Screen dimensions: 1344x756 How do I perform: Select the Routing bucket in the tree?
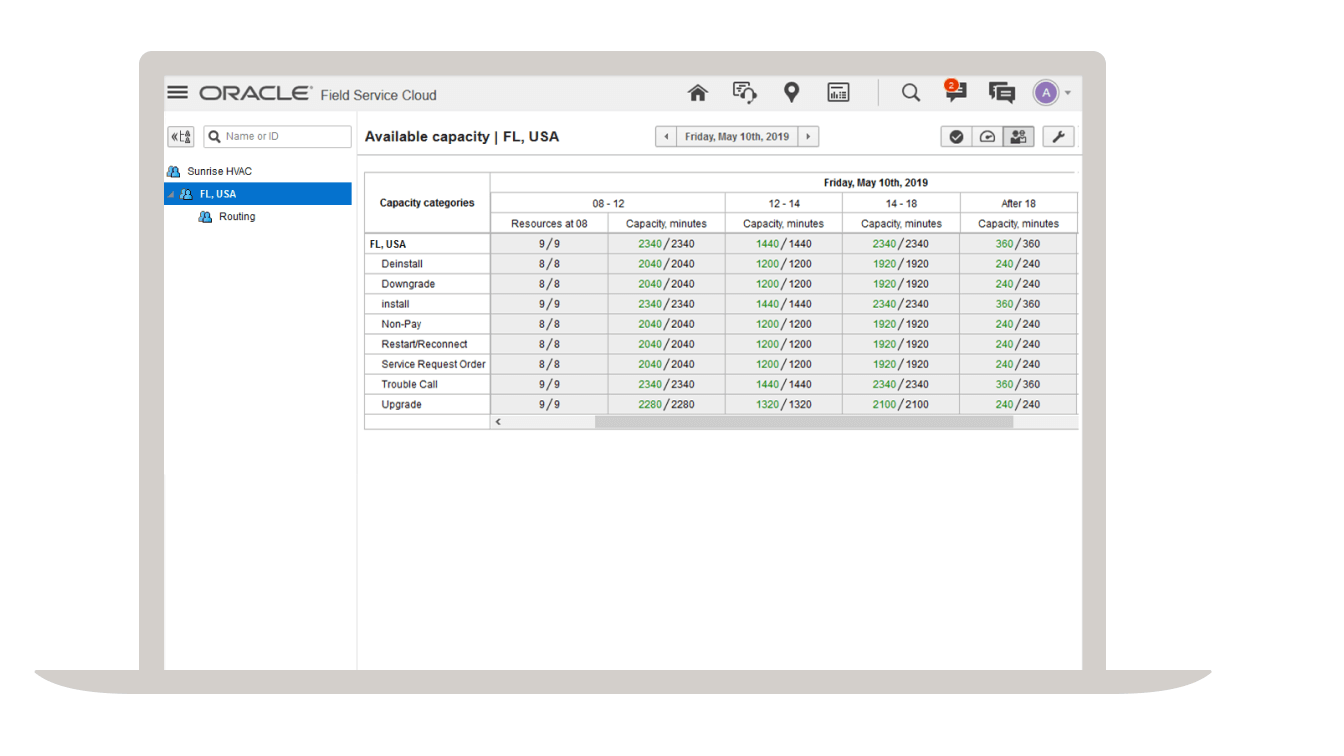[x=237, y=216]
